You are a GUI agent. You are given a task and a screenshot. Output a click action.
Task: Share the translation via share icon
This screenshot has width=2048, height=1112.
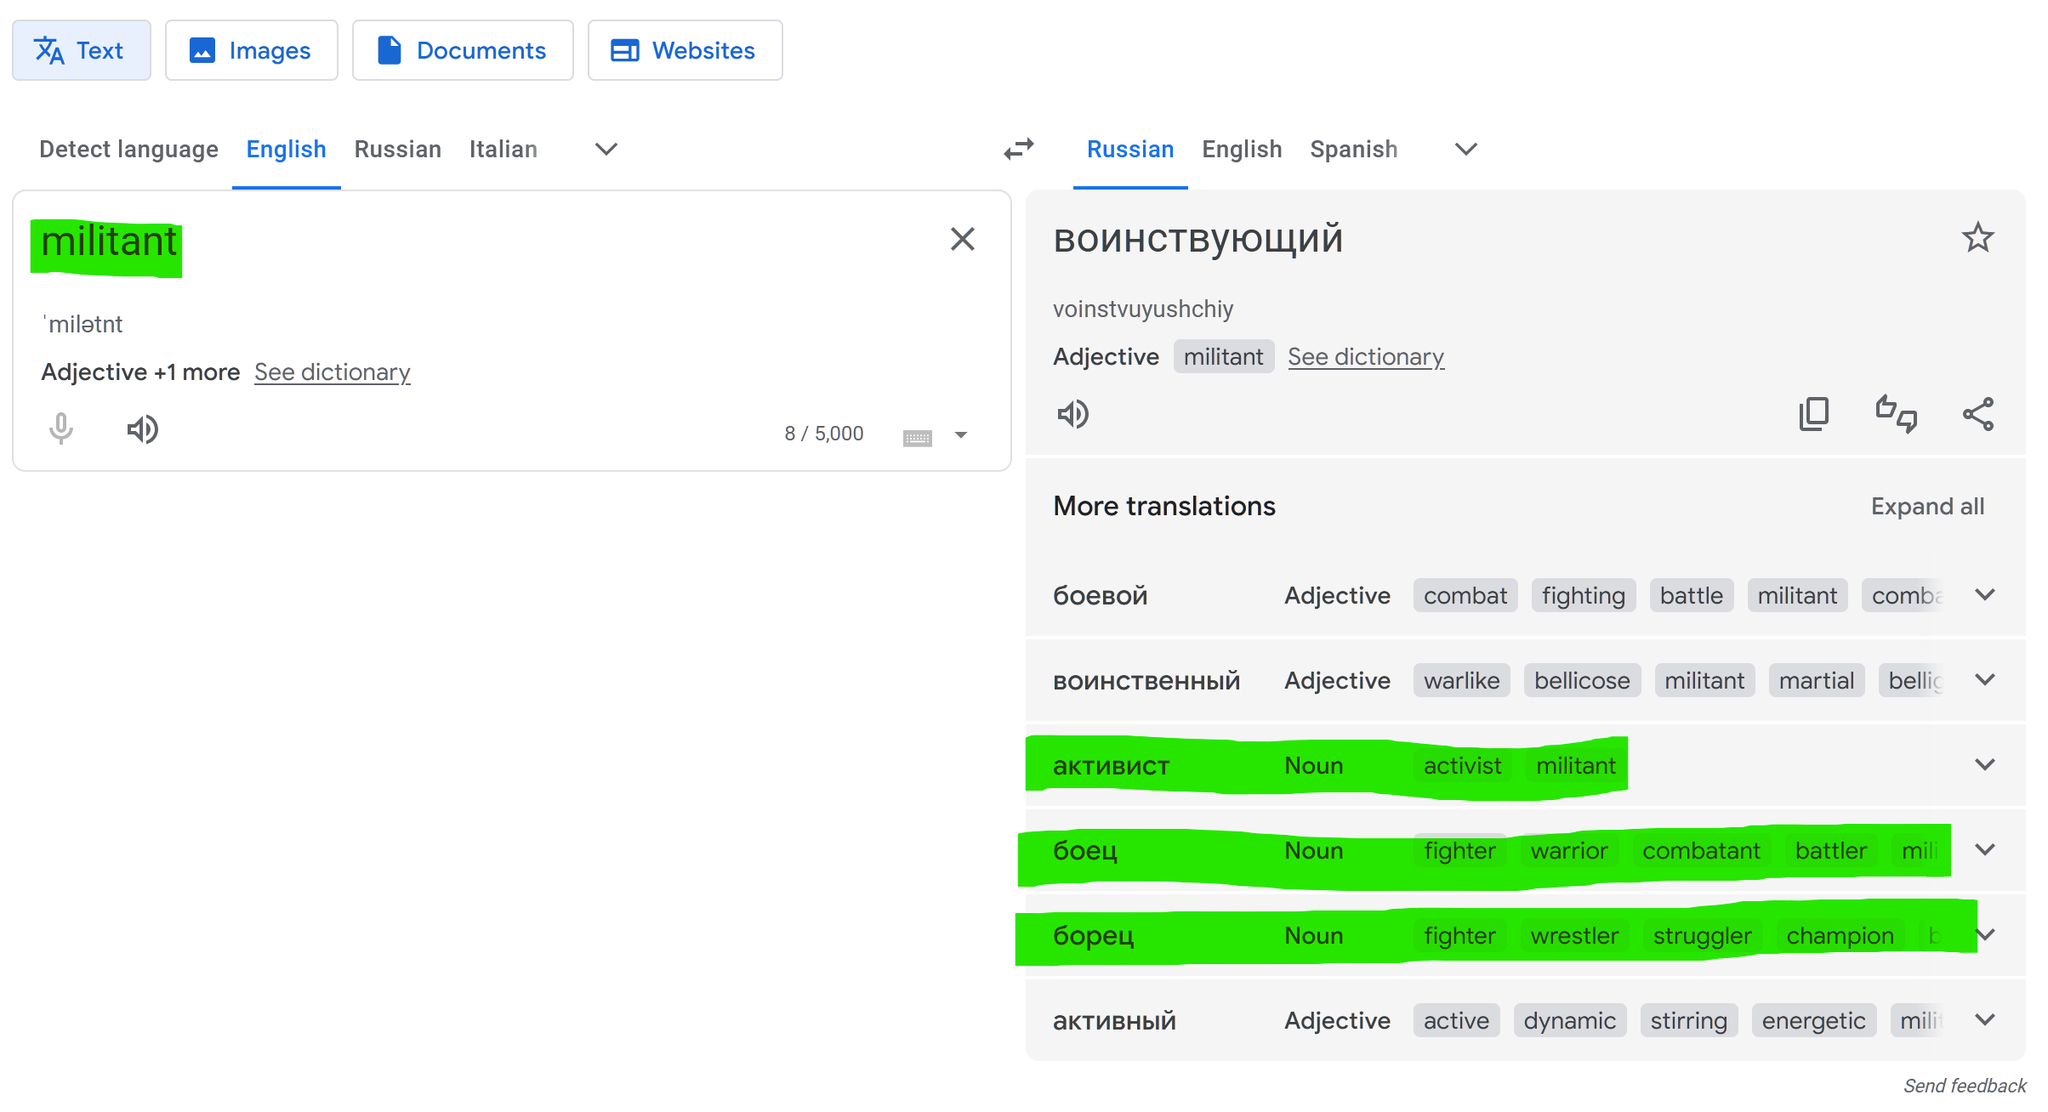point(1977,413)
